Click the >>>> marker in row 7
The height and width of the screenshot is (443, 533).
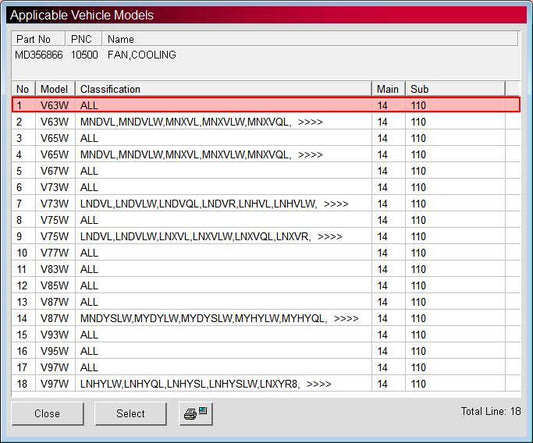336,204
